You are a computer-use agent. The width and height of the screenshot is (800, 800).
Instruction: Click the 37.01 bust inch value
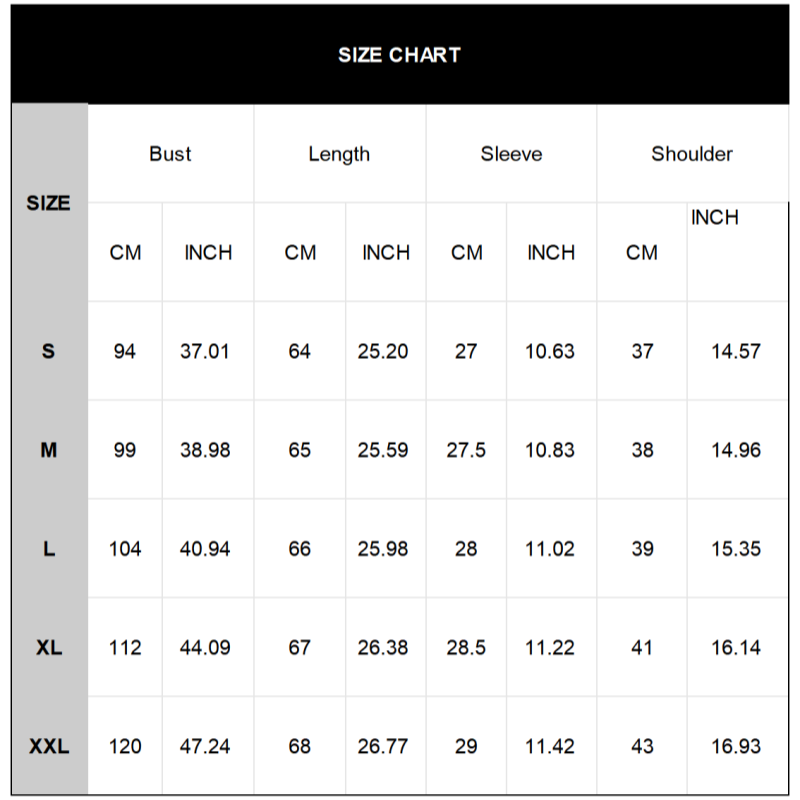(x=205, y=352)
